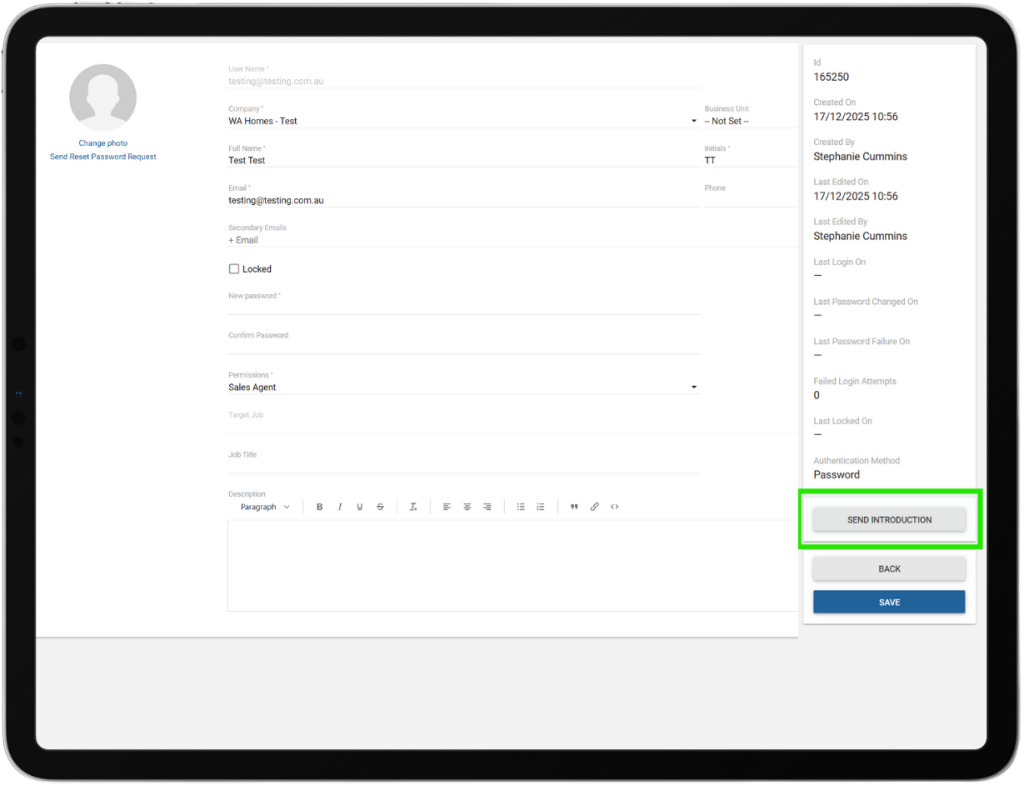Insert a code block in description

pos(614,507)
